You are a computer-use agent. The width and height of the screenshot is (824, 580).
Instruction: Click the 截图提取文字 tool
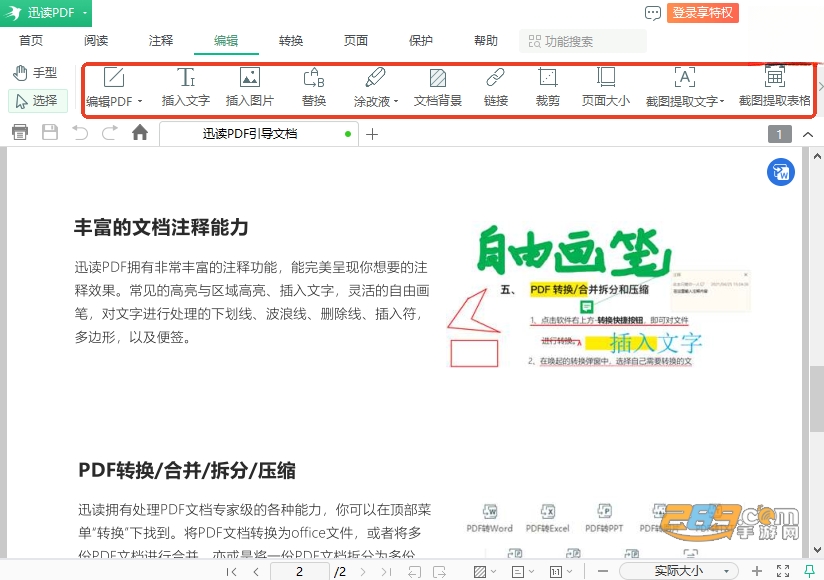pyautogui.click(x=682, y=87)
